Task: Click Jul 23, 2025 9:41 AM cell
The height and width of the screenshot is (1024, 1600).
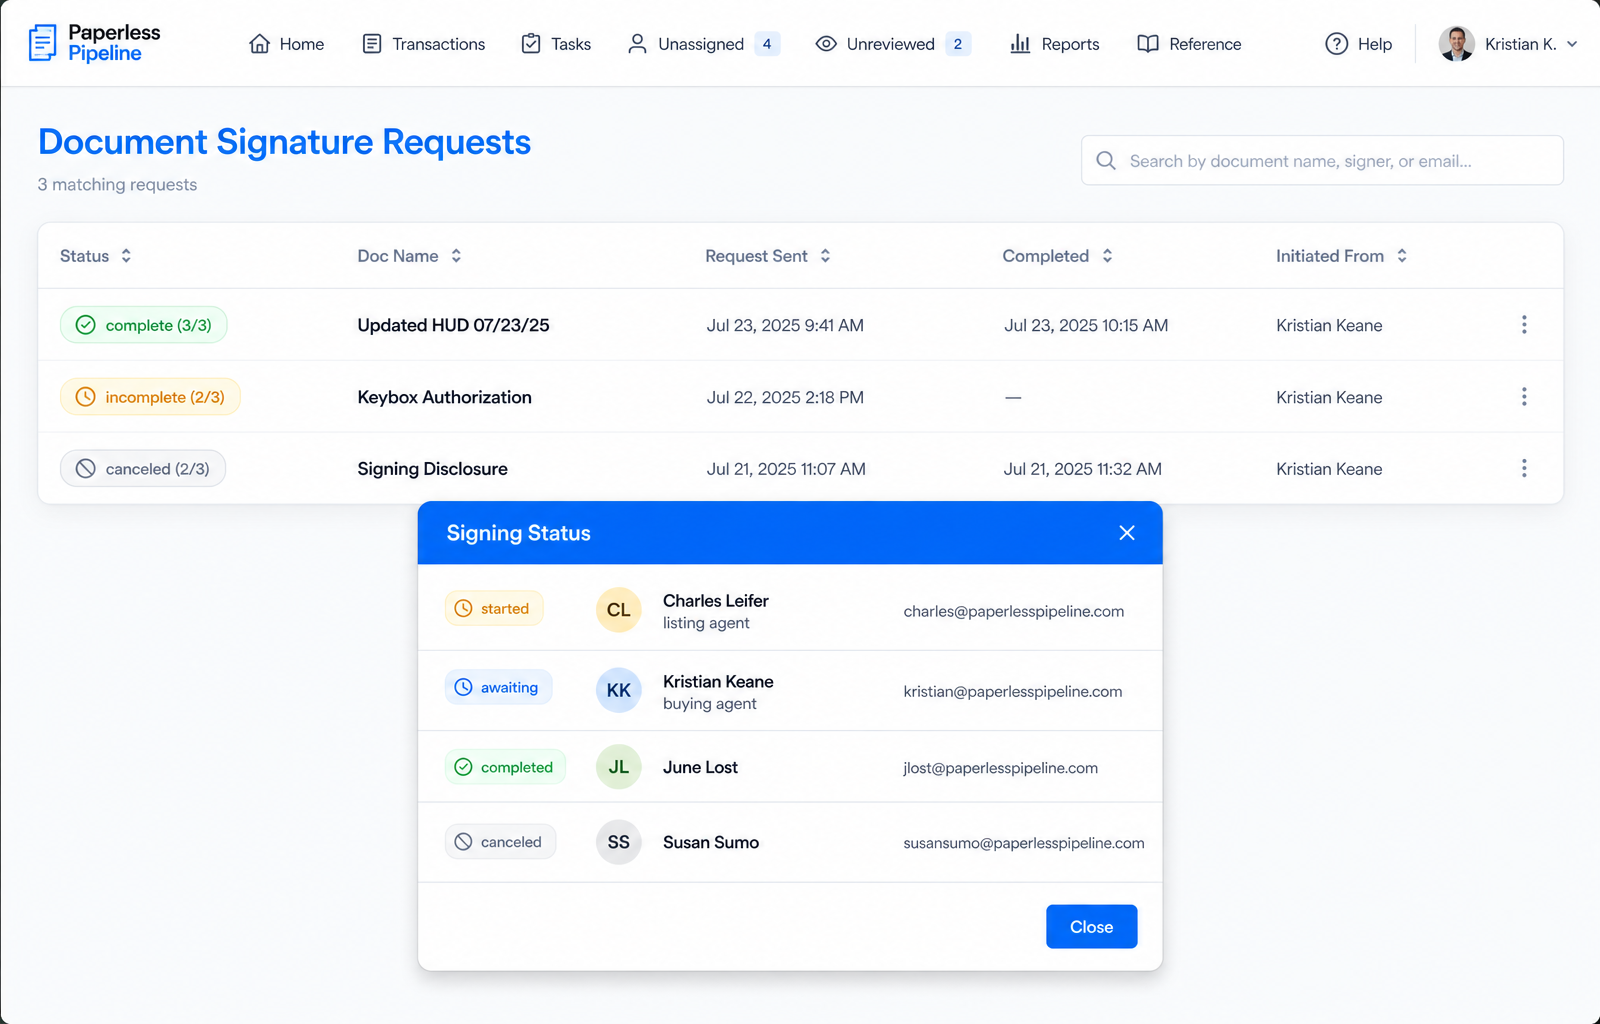Action: pyautogui.click(x=785, y=325)
